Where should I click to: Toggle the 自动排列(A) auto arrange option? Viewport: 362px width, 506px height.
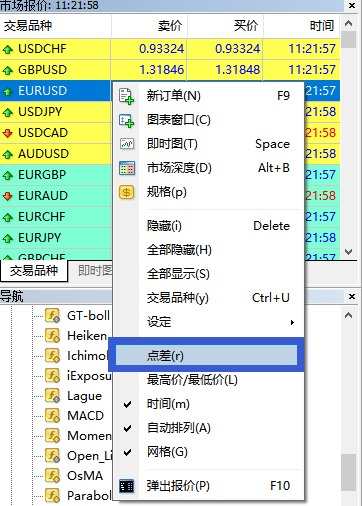pyautogui.click(x=208, y=428)
